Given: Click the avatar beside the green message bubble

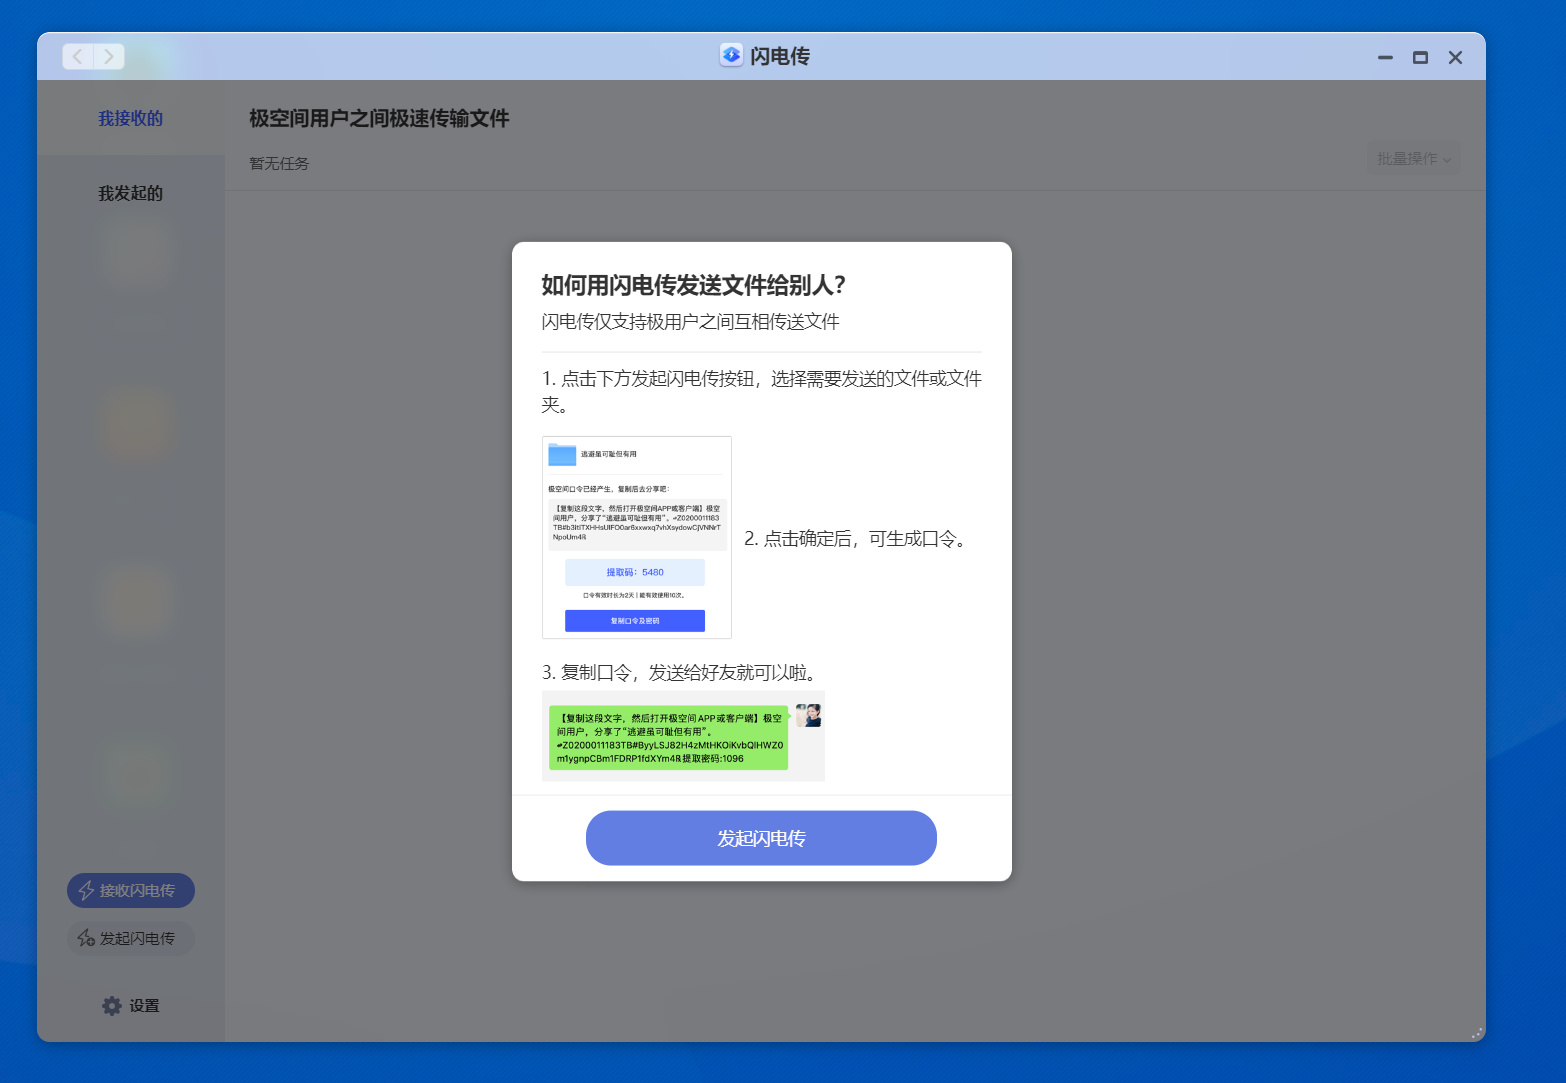Looking at the screenshot, I should coord(810,715).
